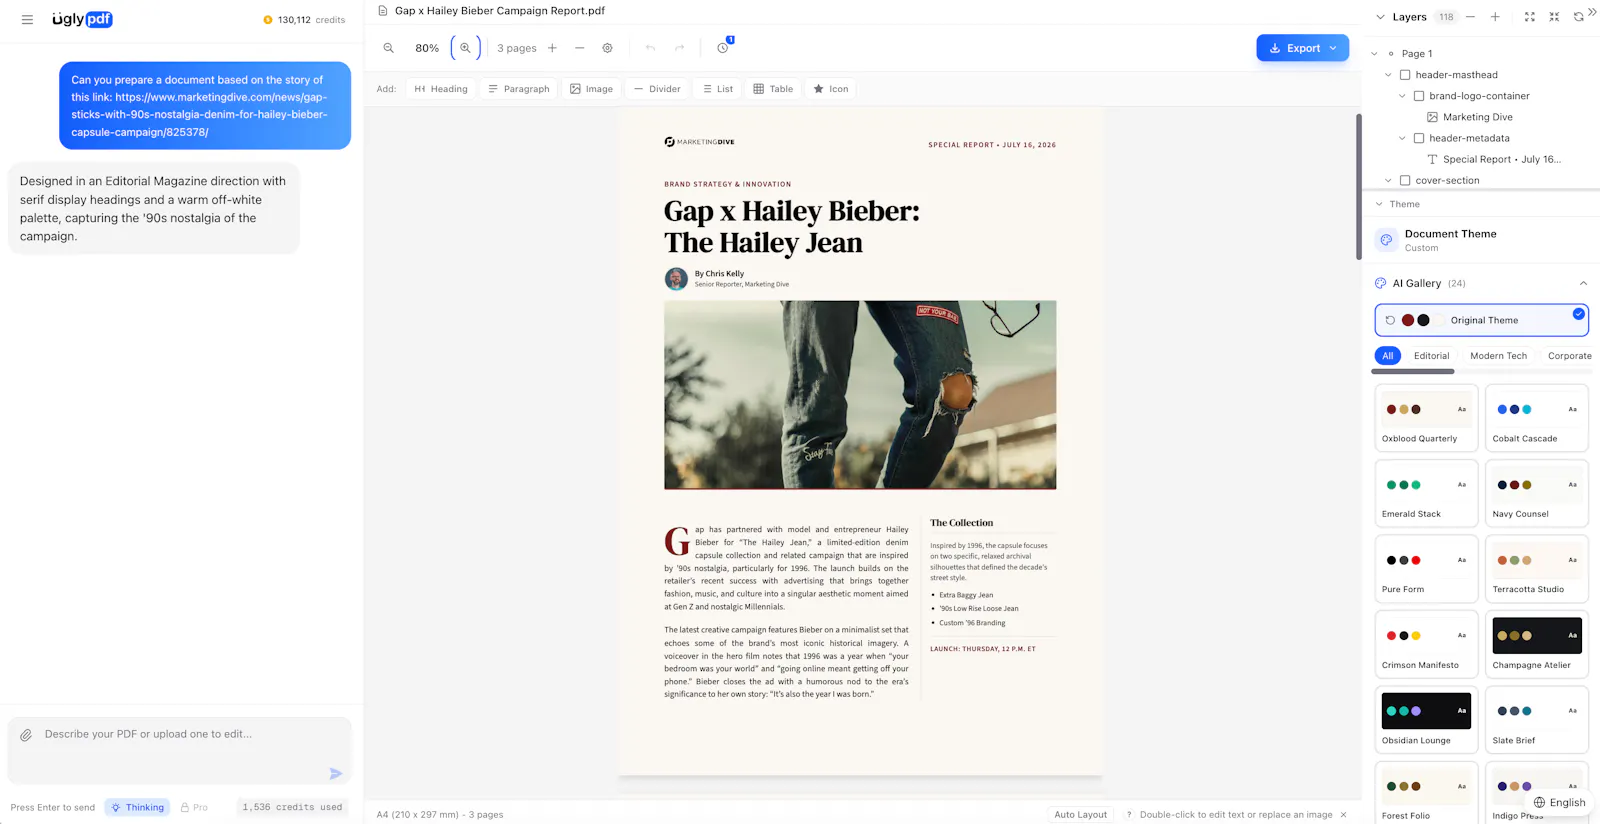
Task: Open the hamburger menu in sidebar
Action: (x=27, y=19)
